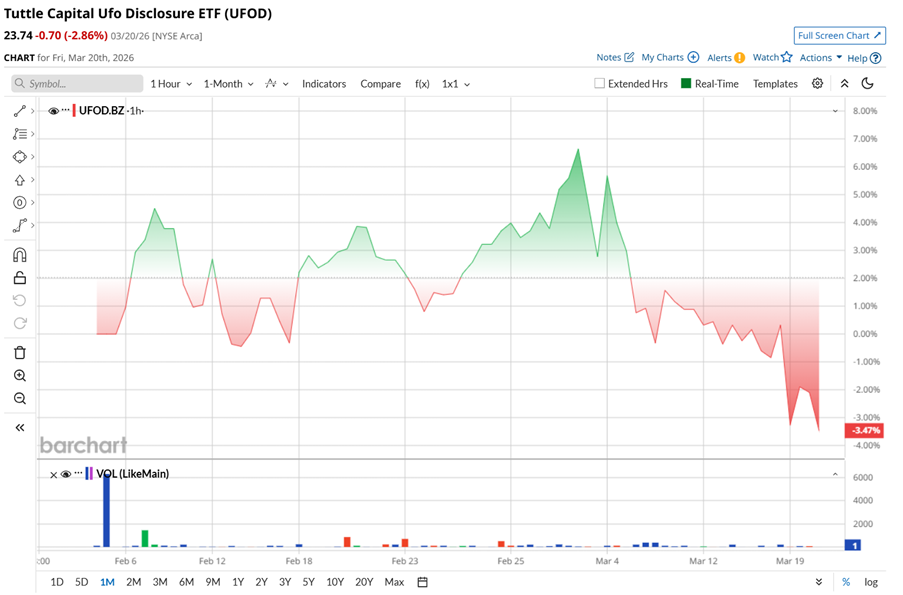Screen dimensions: 903x595
Task: Toggle the magnet snap tool
Action: 20,255
